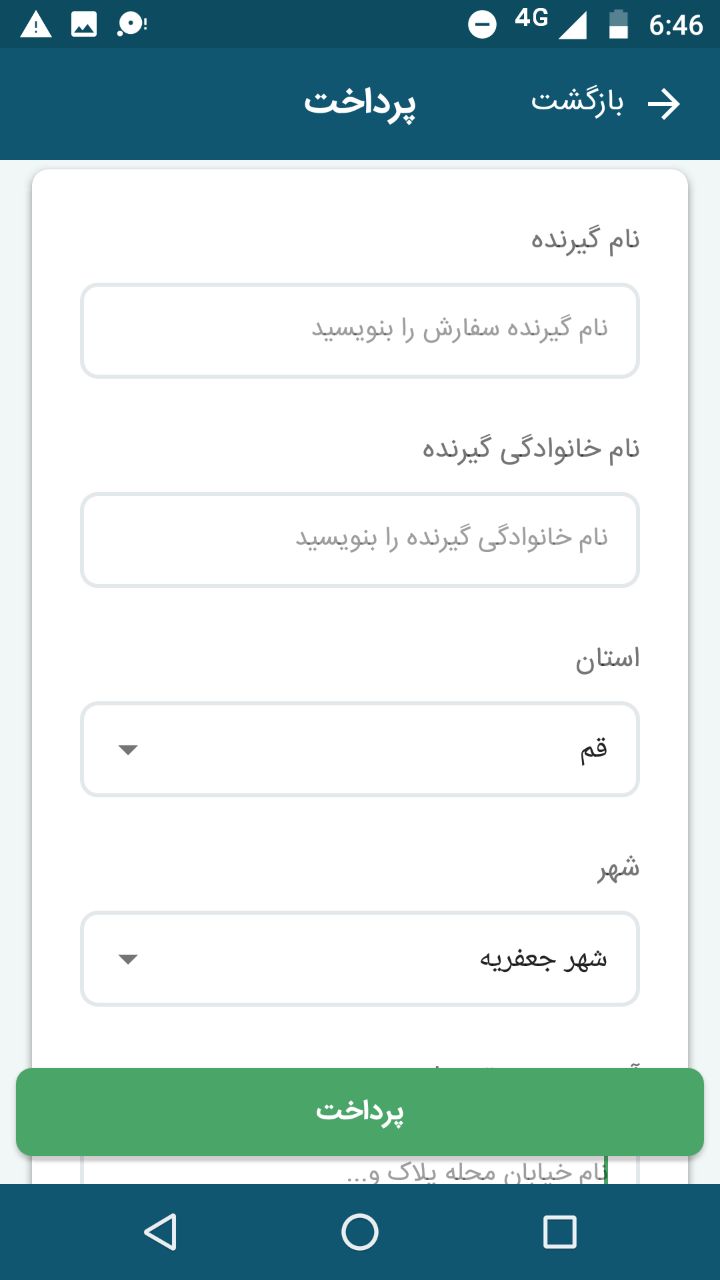Tap the بازگشت text link

[x=577, y=104]
